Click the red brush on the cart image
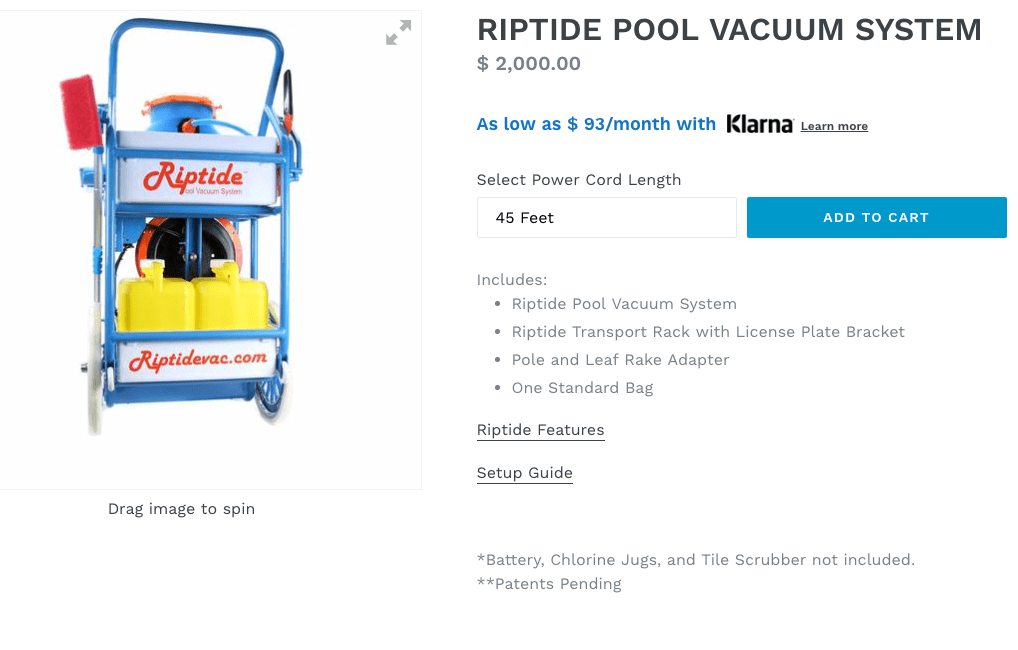Viewport: 1018px width, 650px height. pyautogui.click(x=81, y=112)
